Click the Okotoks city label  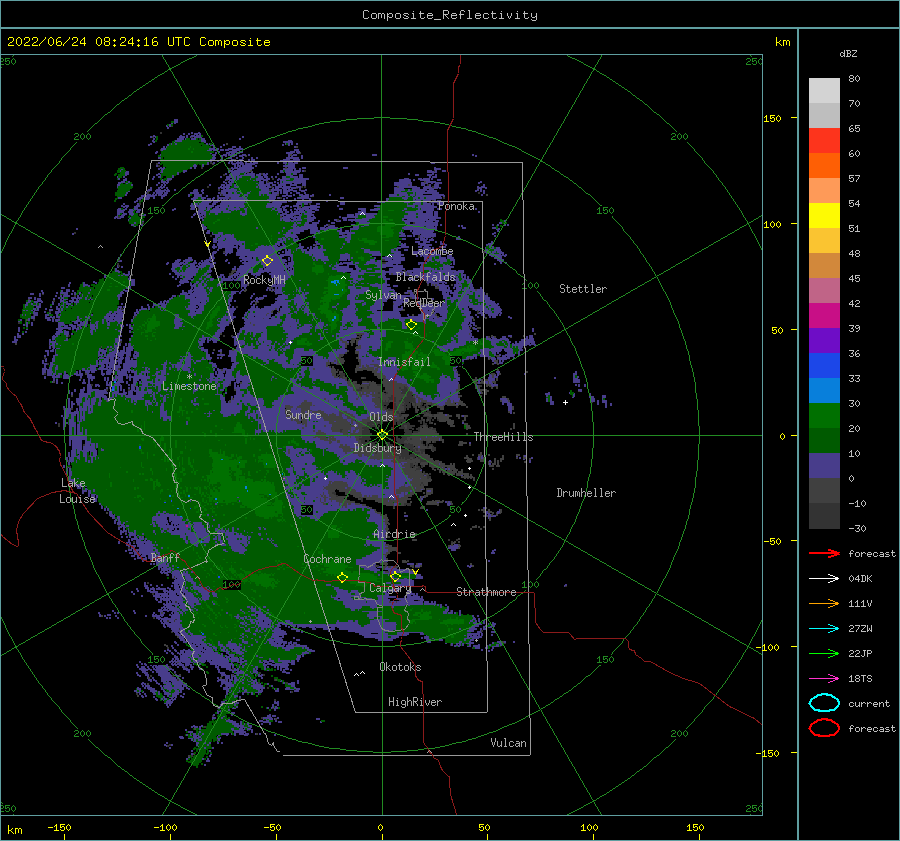click(400, 666)
